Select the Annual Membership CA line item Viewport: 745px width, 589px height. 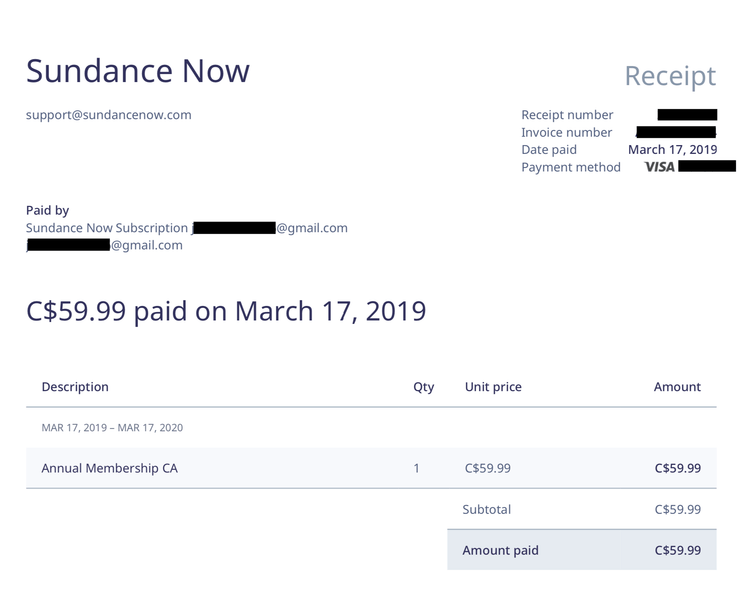(x=110, y=468)
